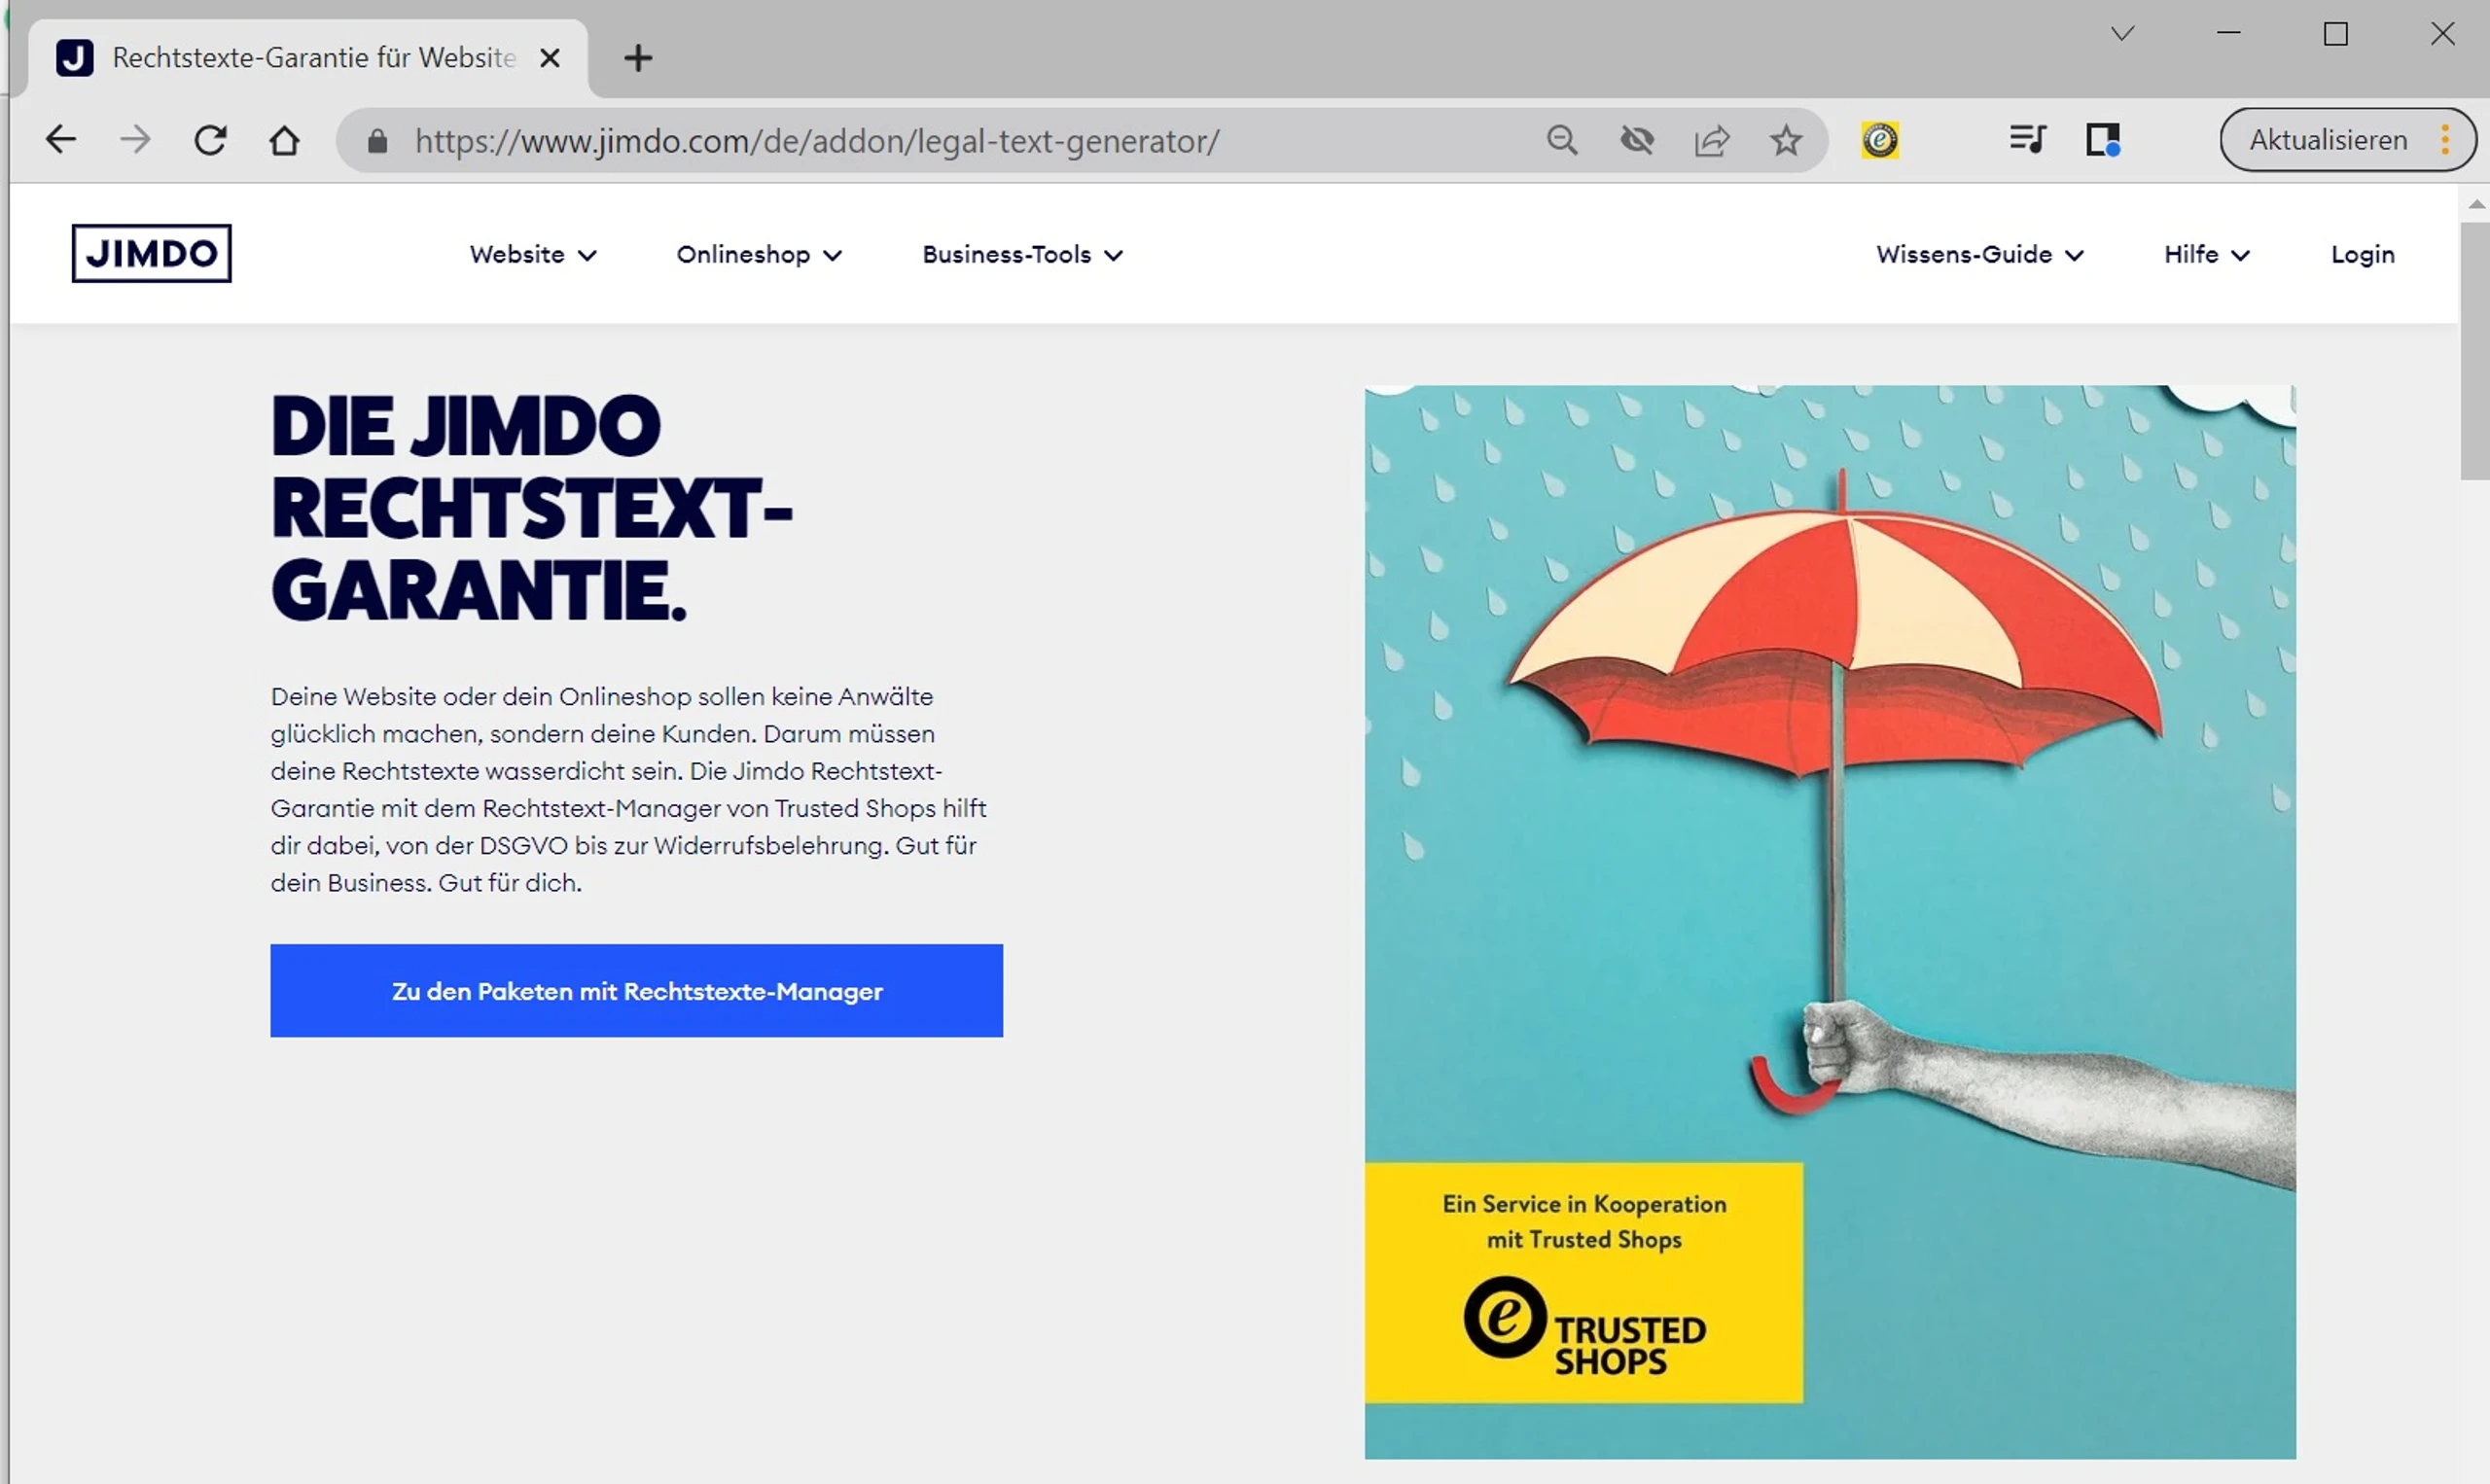The width and height of the screenshot is (2490, 1484).
Task: Bookmark page with the star icon
Action: (x=1786, y=140)
